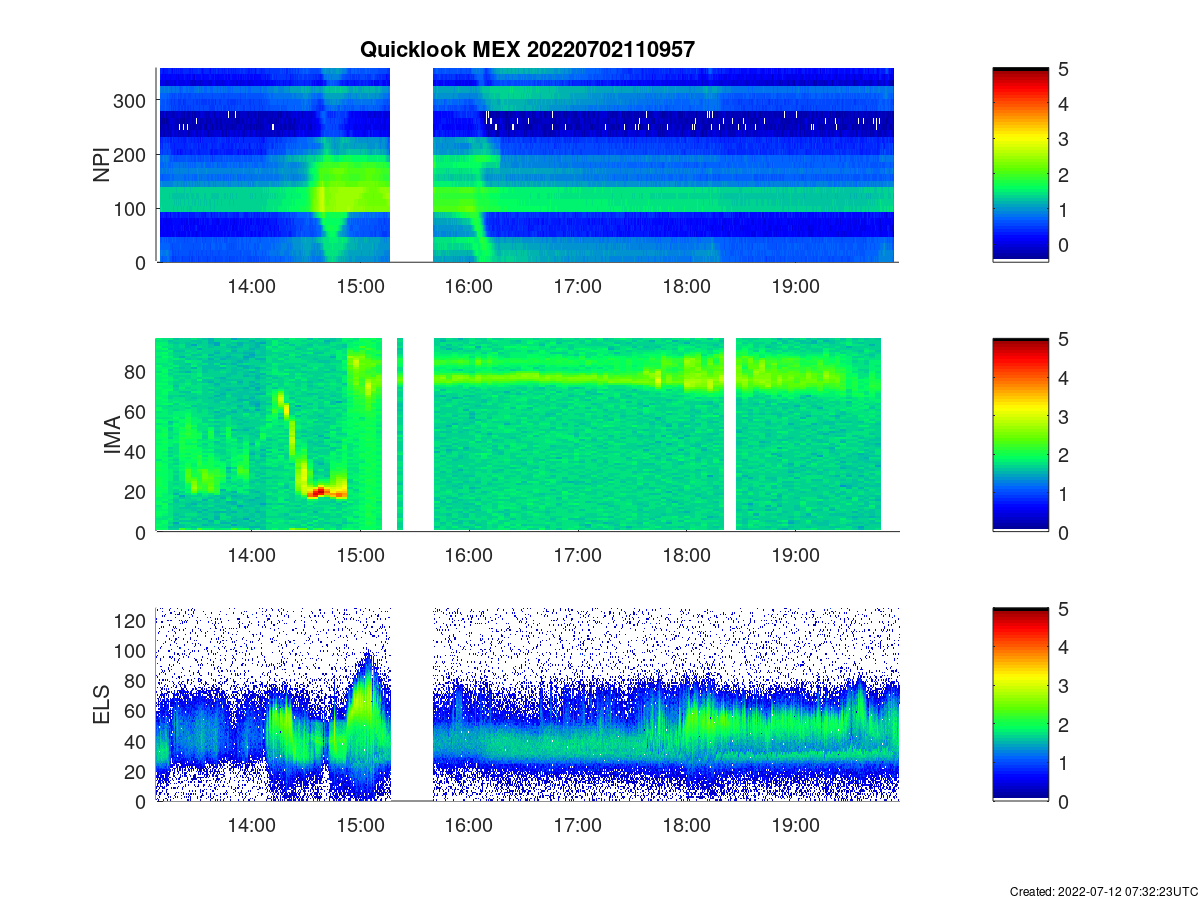Click the "16:00" time label under the ELS panel

click(x=469, y=826)
